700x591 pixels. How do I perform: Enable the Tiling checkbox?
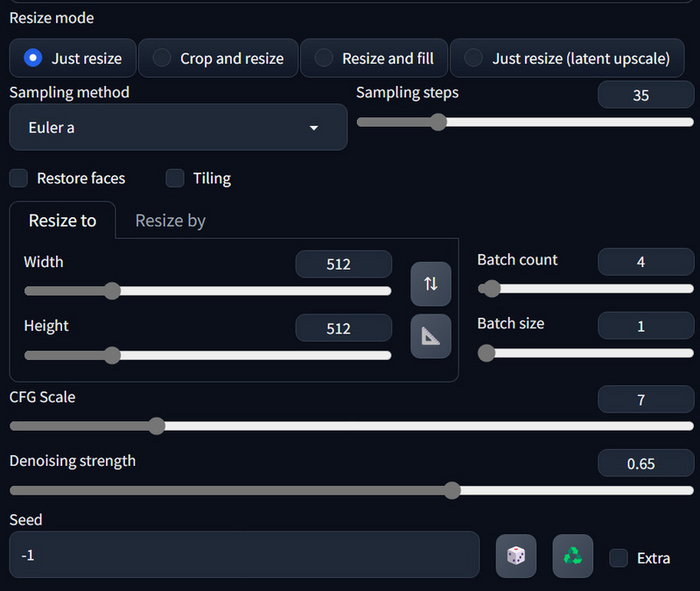click(x=175, y=178)
